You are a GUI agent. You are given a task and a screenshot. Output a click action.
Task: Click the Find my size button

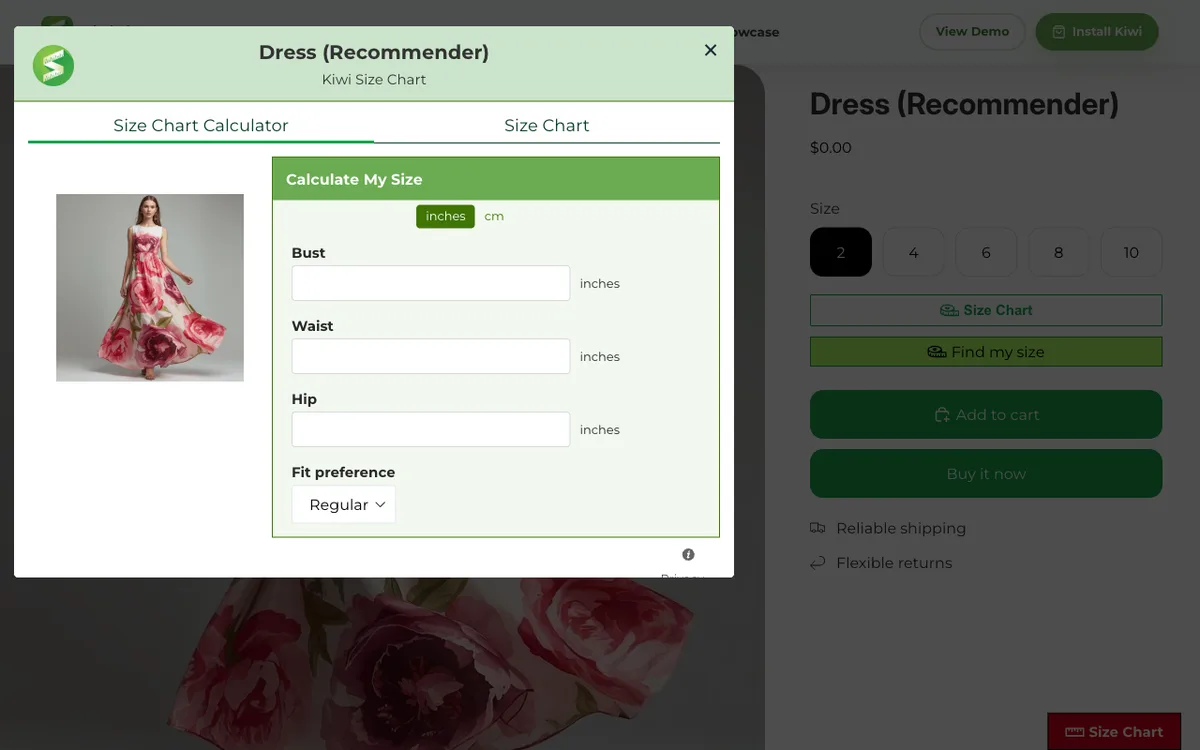[x=986, y=352]
